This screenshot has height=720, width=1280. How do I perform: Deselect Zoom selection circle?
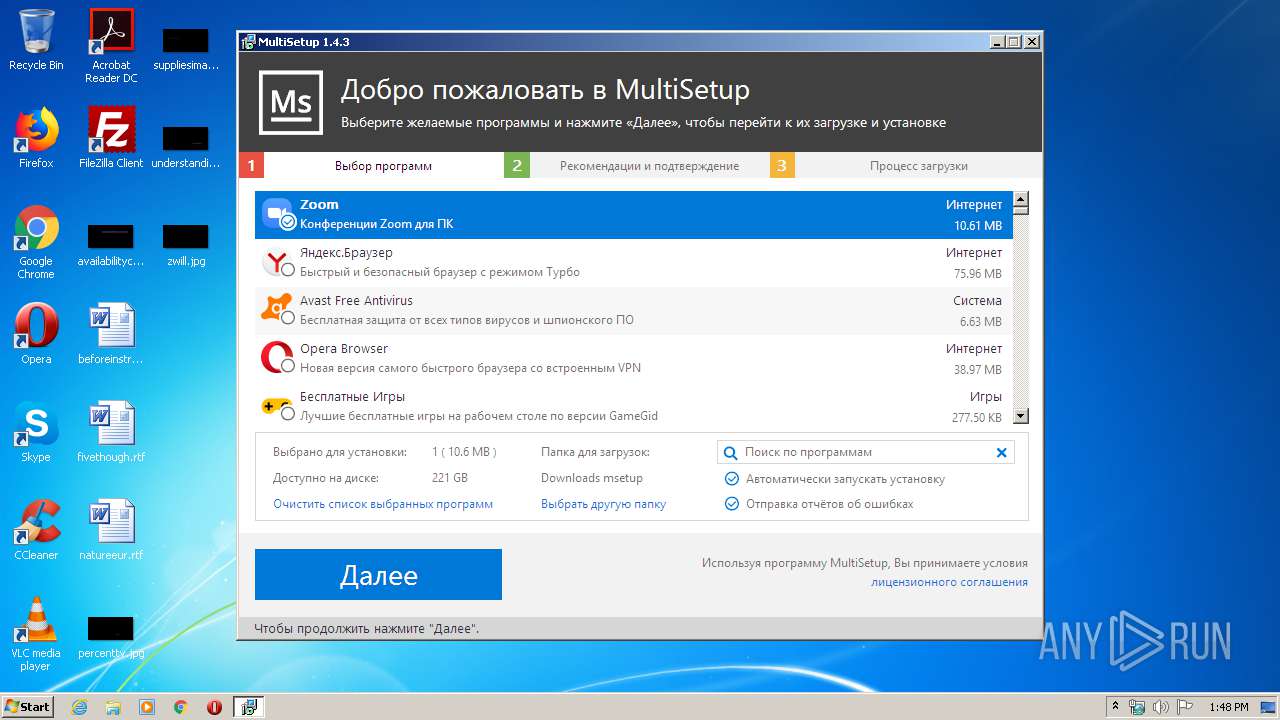(288, 222)
